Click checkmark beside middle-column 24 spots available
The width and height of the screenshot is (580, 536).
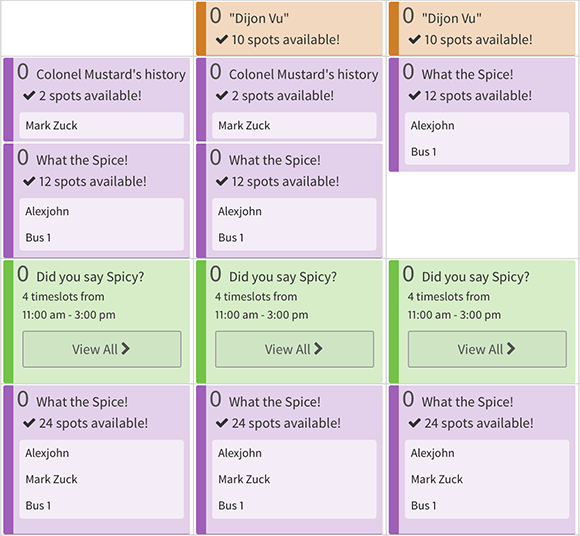point(222,423)
